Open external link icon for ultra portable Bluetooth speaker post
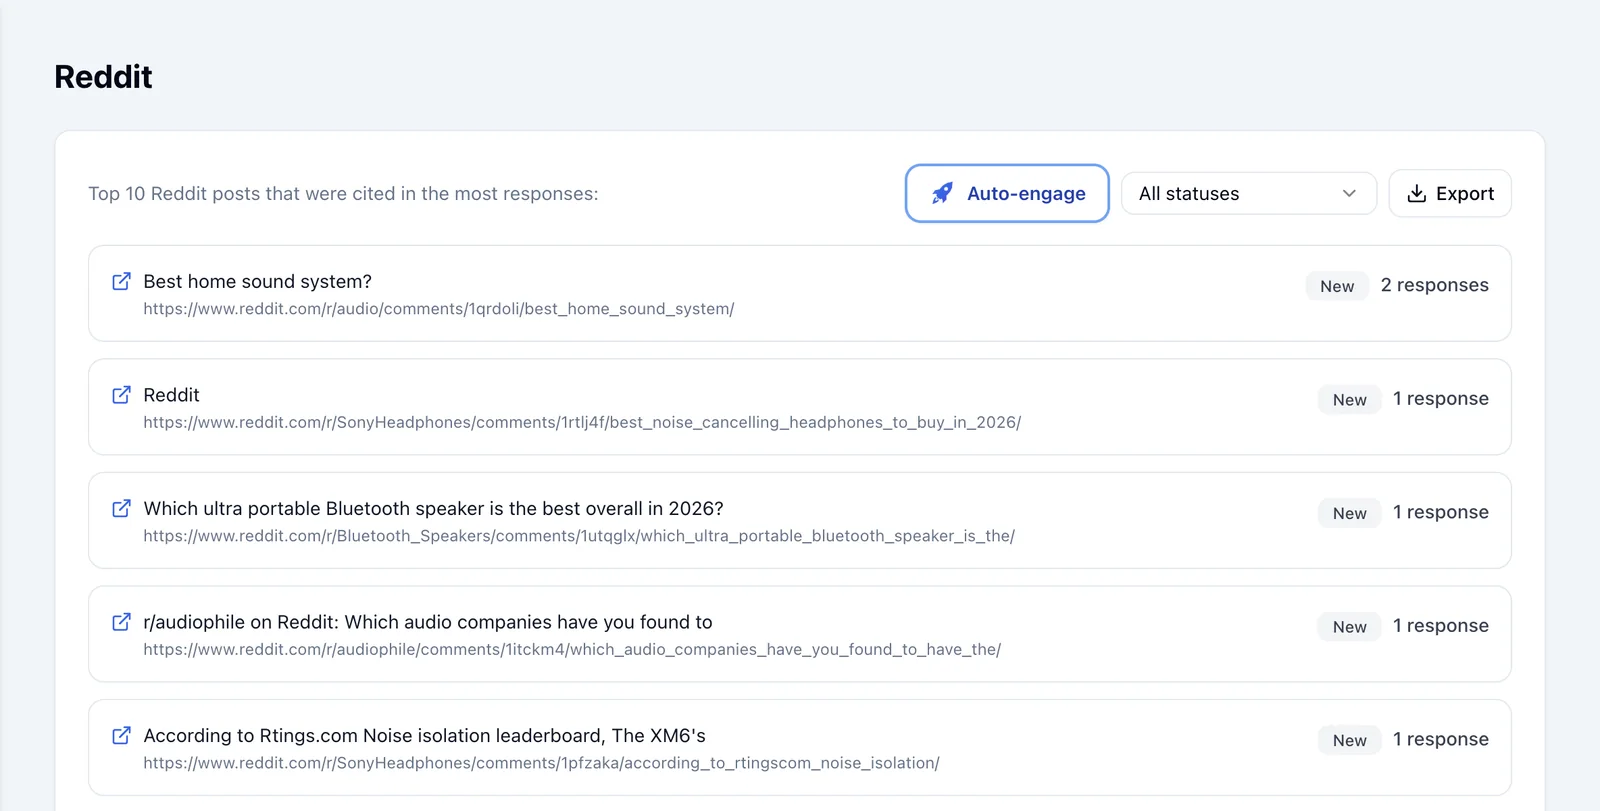 [x=121, y=508]
